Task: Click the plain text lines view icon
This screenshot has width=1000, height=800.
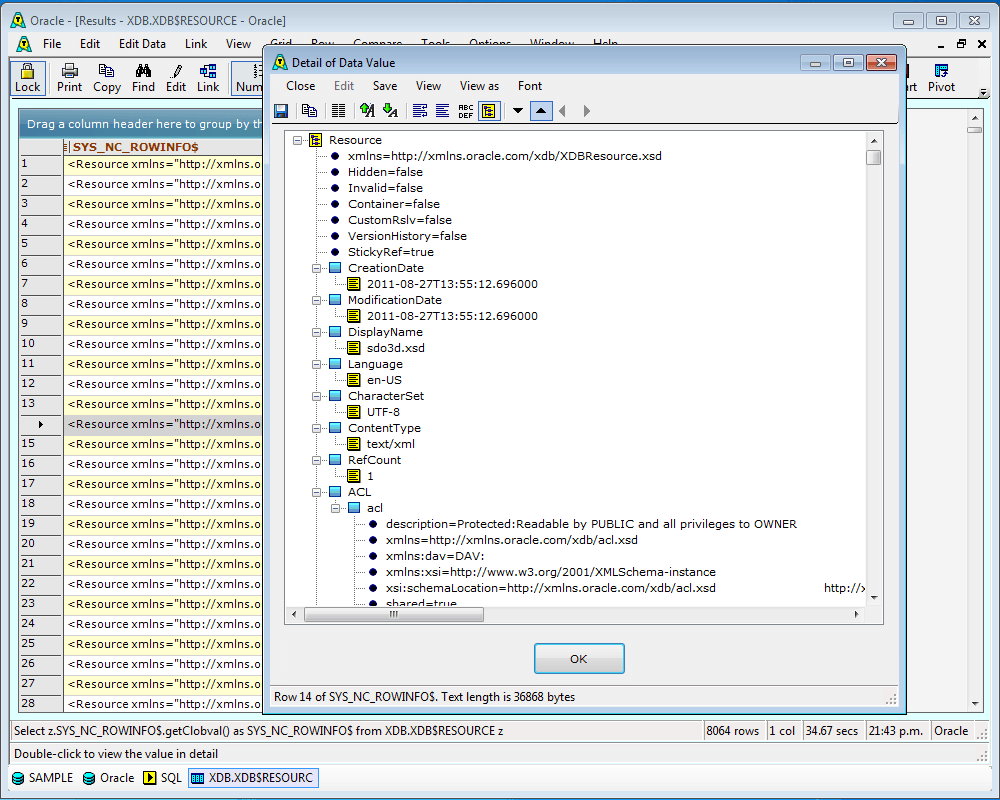Action: (442, 111)
